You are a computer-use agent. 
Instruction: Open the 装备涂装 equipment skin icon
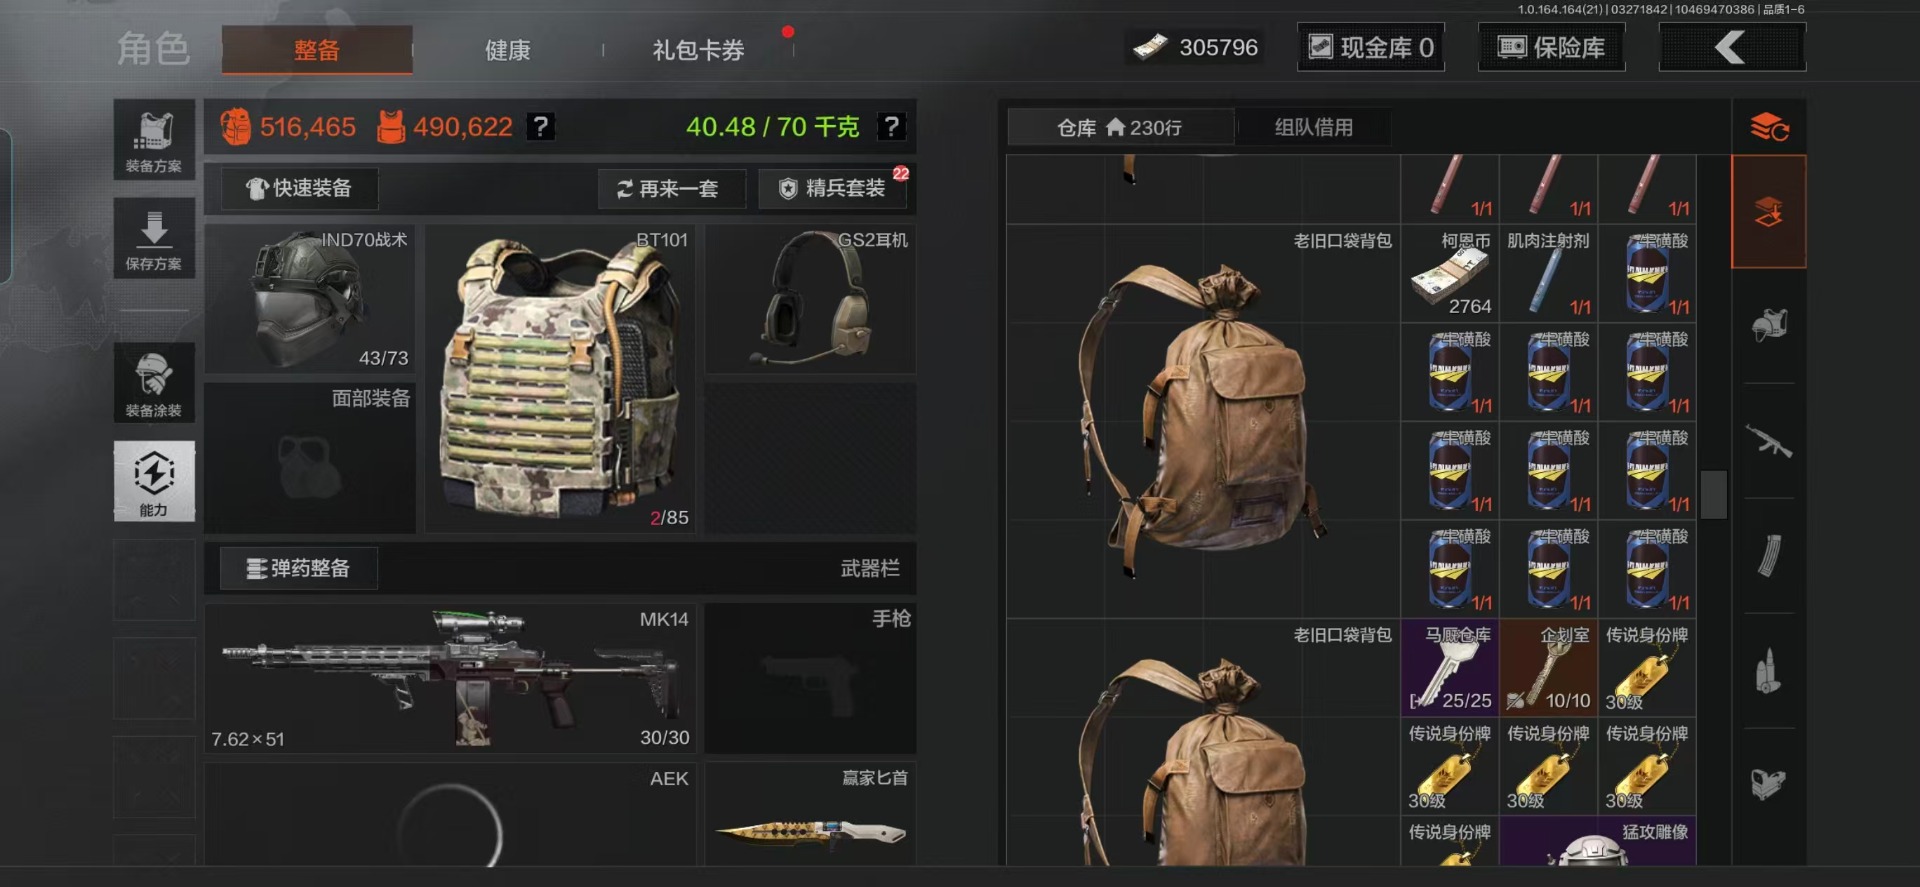[x=154, y=382]
